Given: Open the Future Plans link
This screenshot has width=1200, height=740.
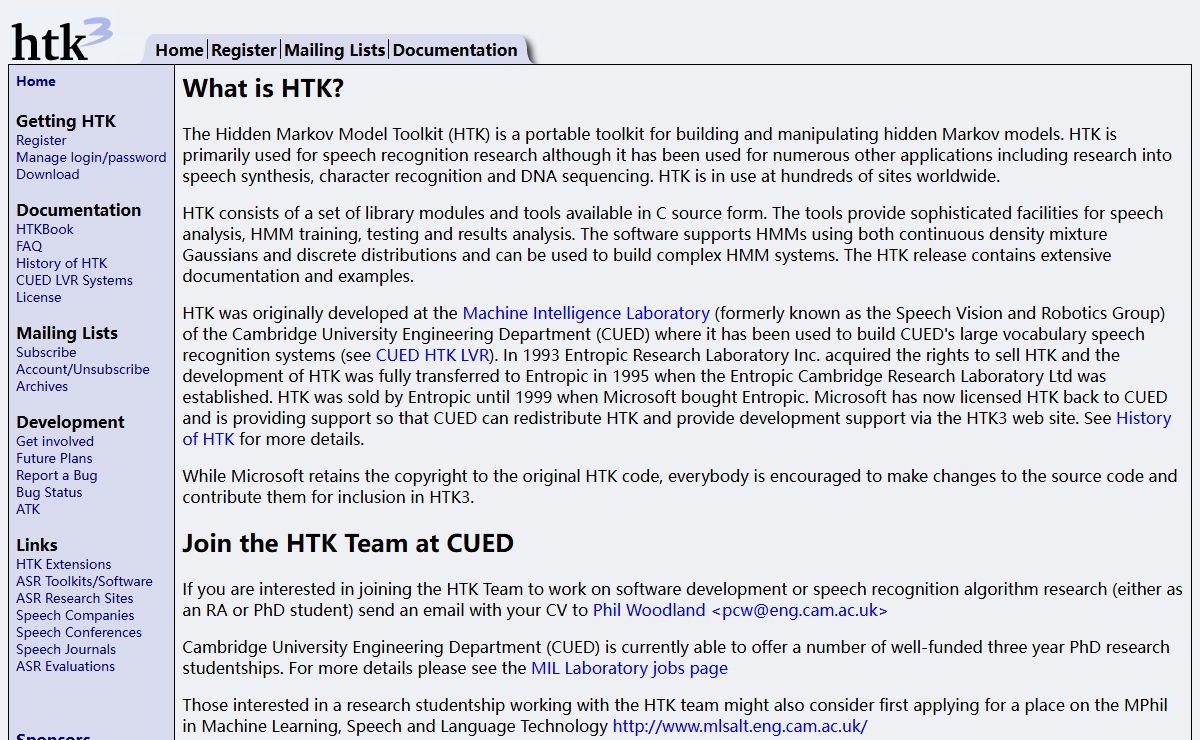Looking at the screenshot, I should click(x=54, y=458).
